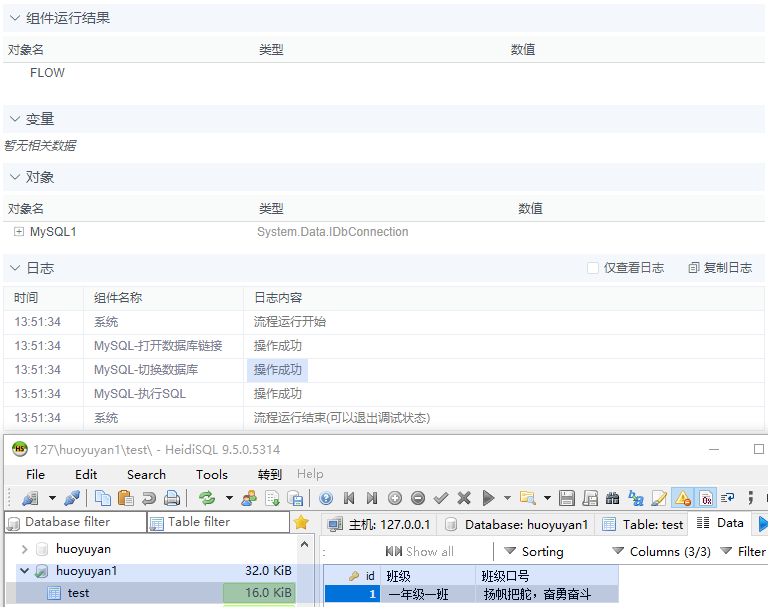768x607 pixels.
Task: Click the Save floppy disk icon
Action: tap(567, 498)
